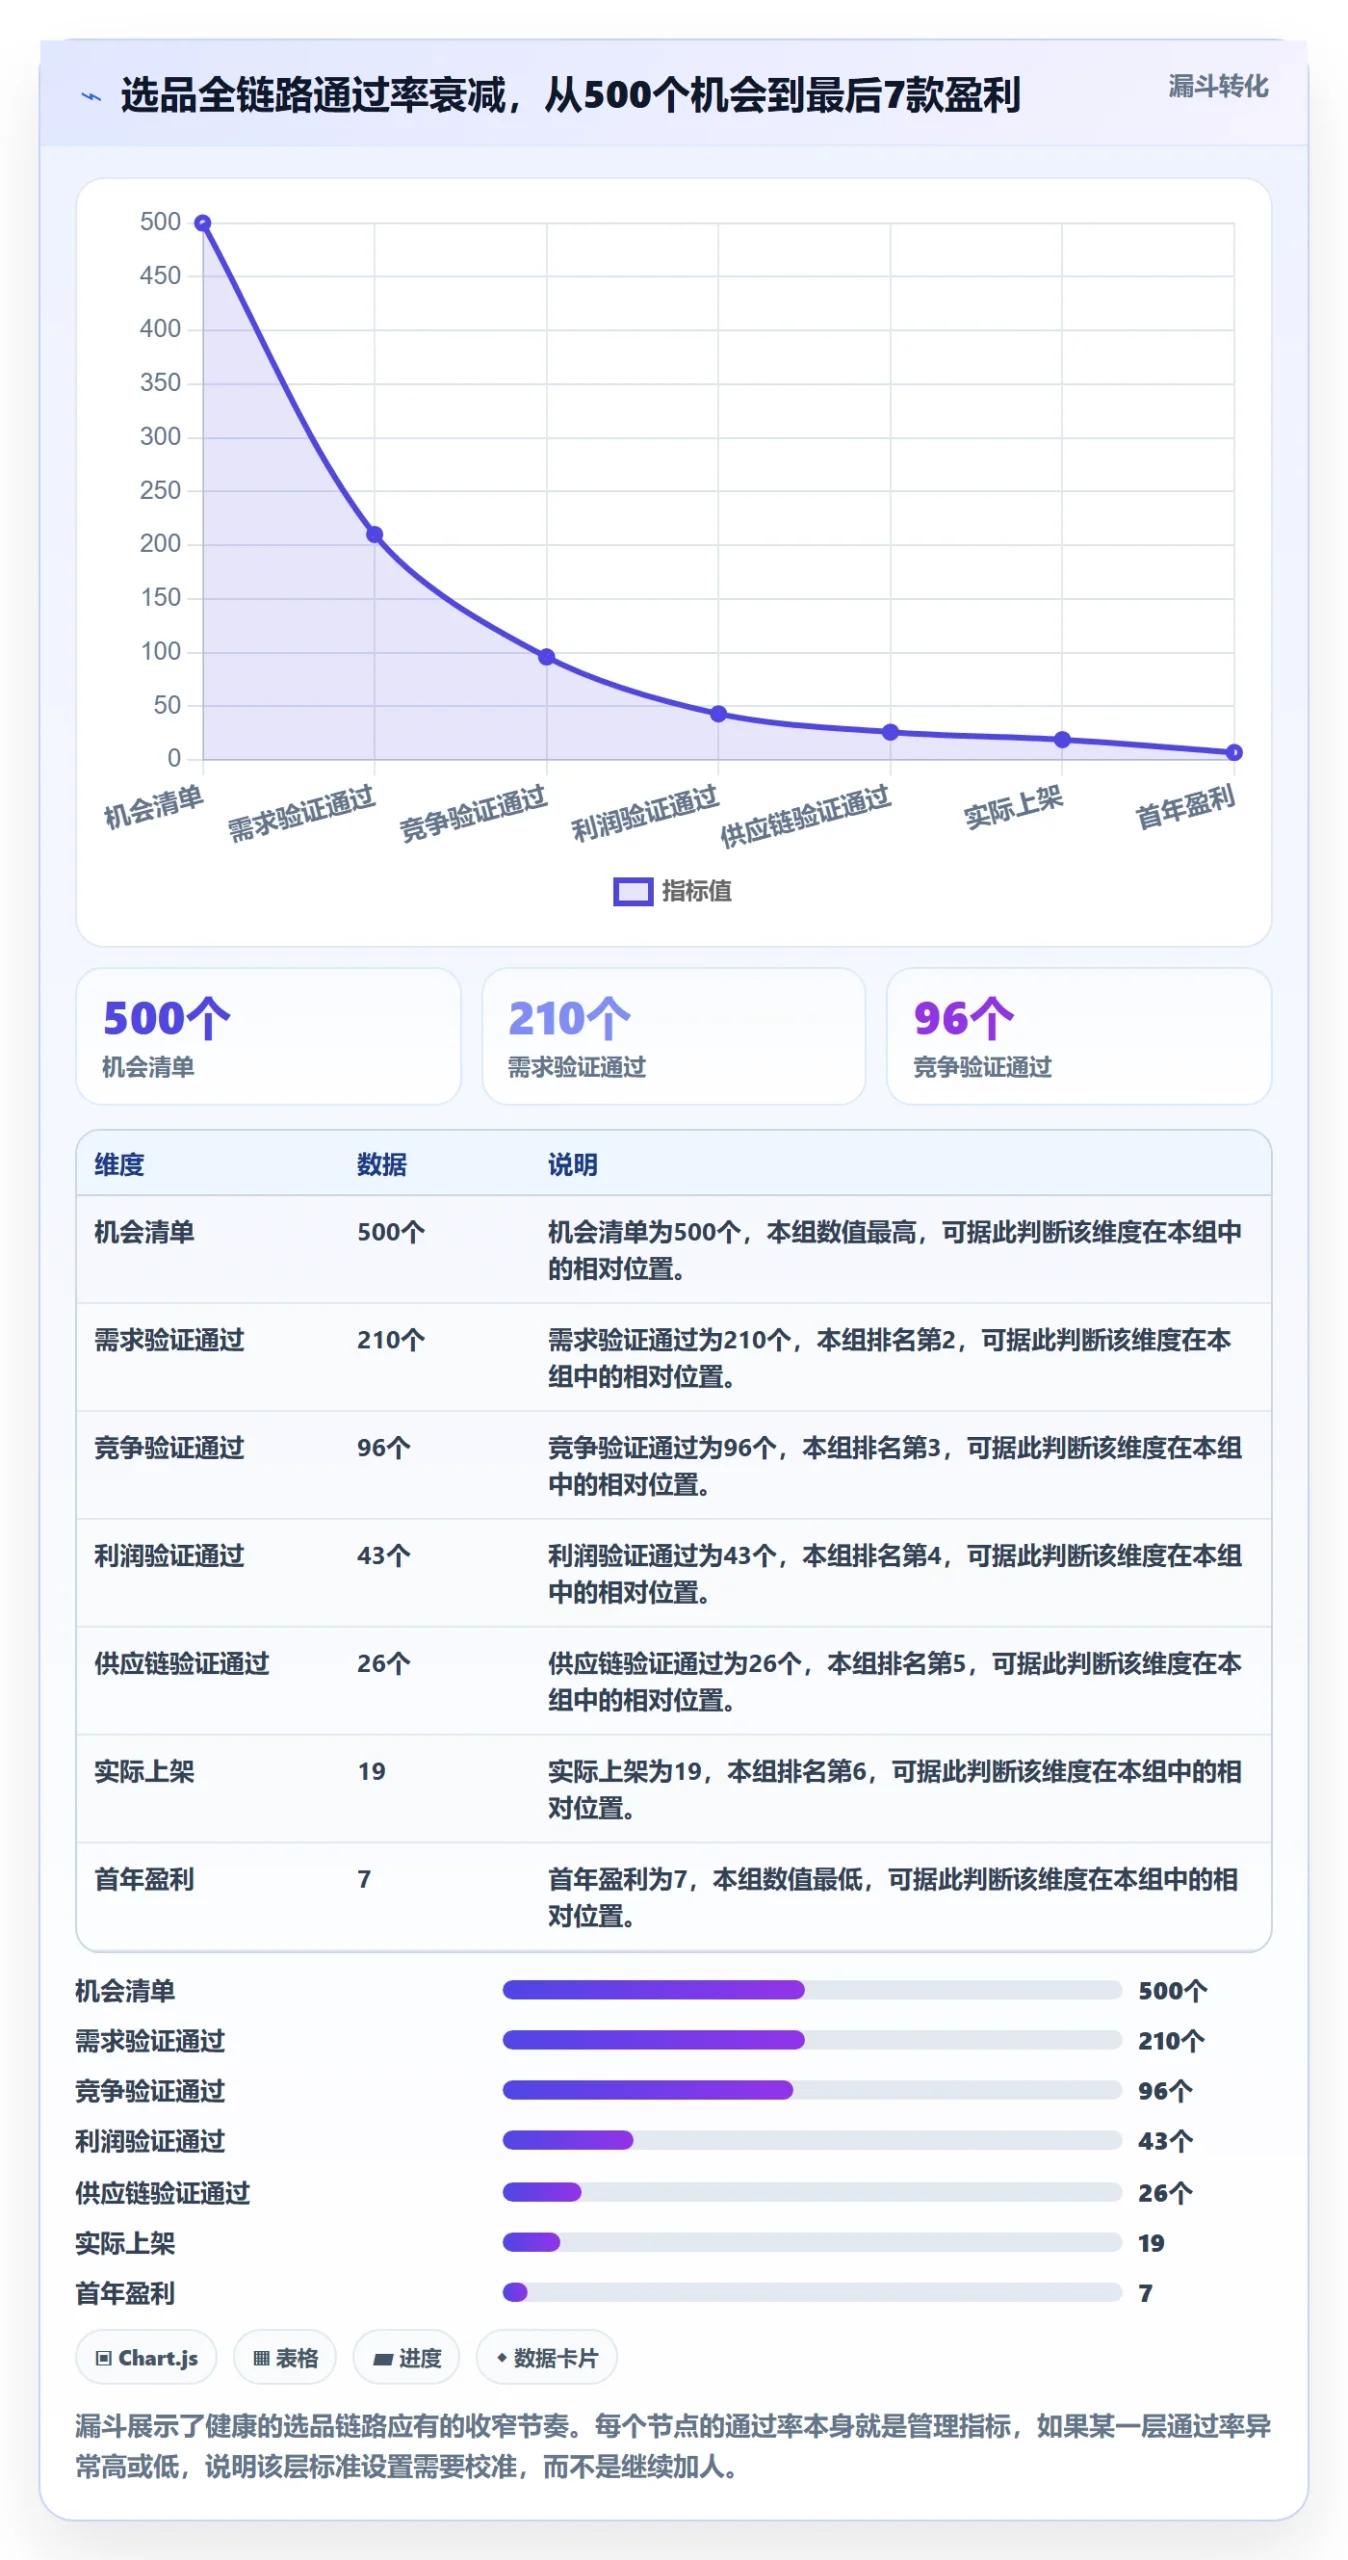Click the 表格 tag chip
Viewport: 1348px width, 2560px height.
(x=285, y=2358)
